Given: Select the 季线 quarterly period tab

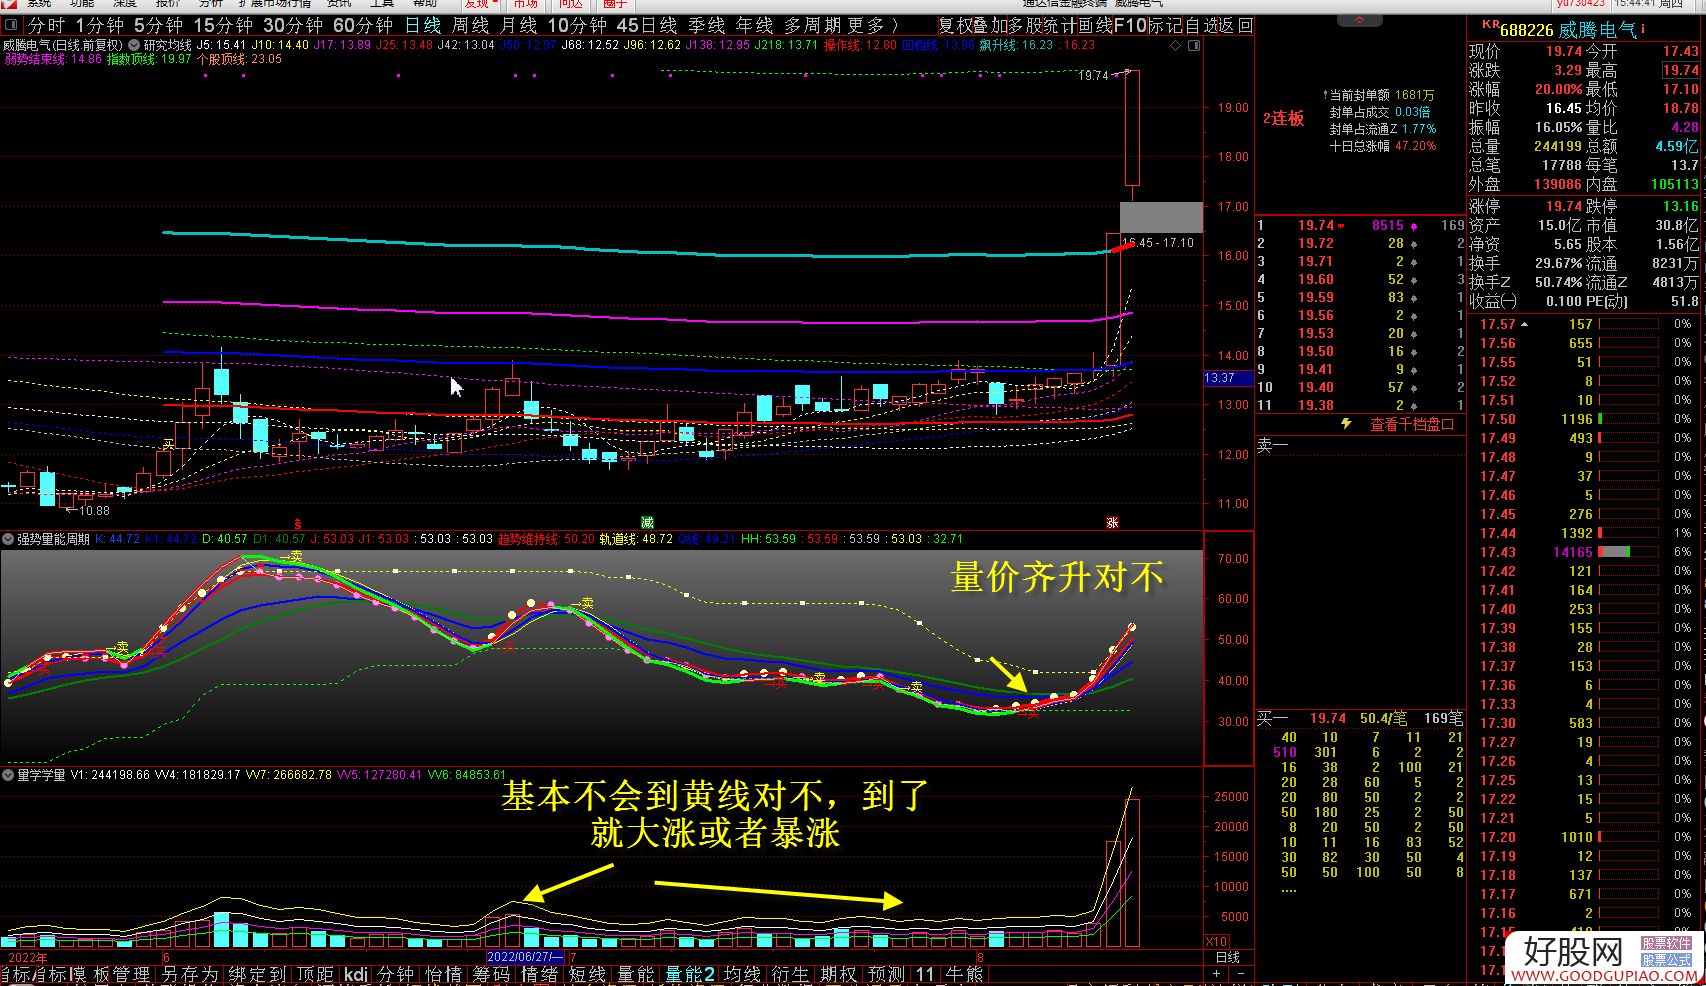Looking at the screenshot, I should coord(706,25).
